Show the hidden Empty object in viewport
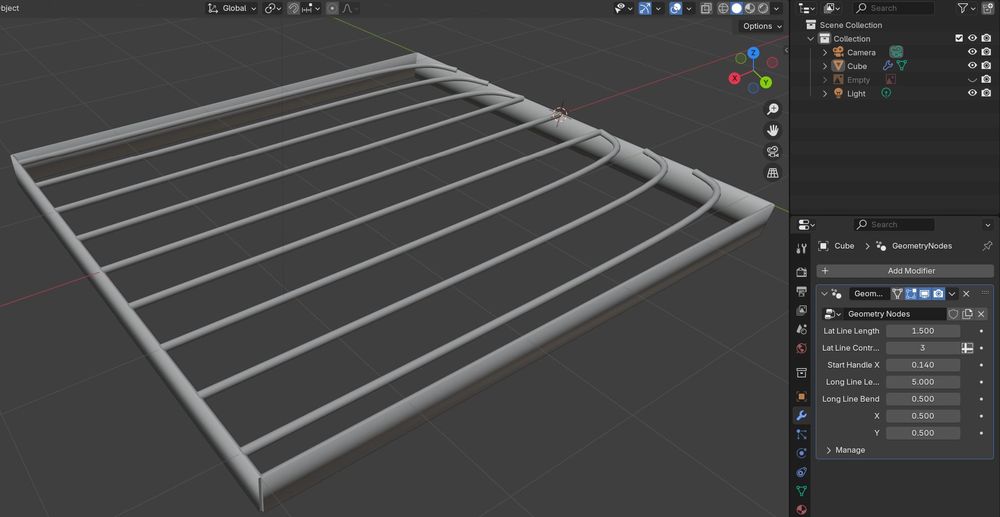The width and height of the screenshot is (1000, 517). coord(973,80)
